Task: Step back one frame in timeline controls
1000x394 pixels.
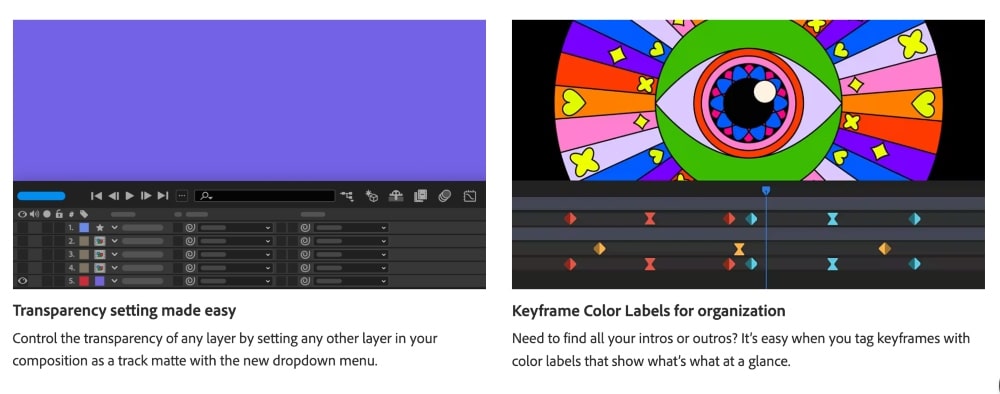Action: pyautogui.click(x=114, y=196)
